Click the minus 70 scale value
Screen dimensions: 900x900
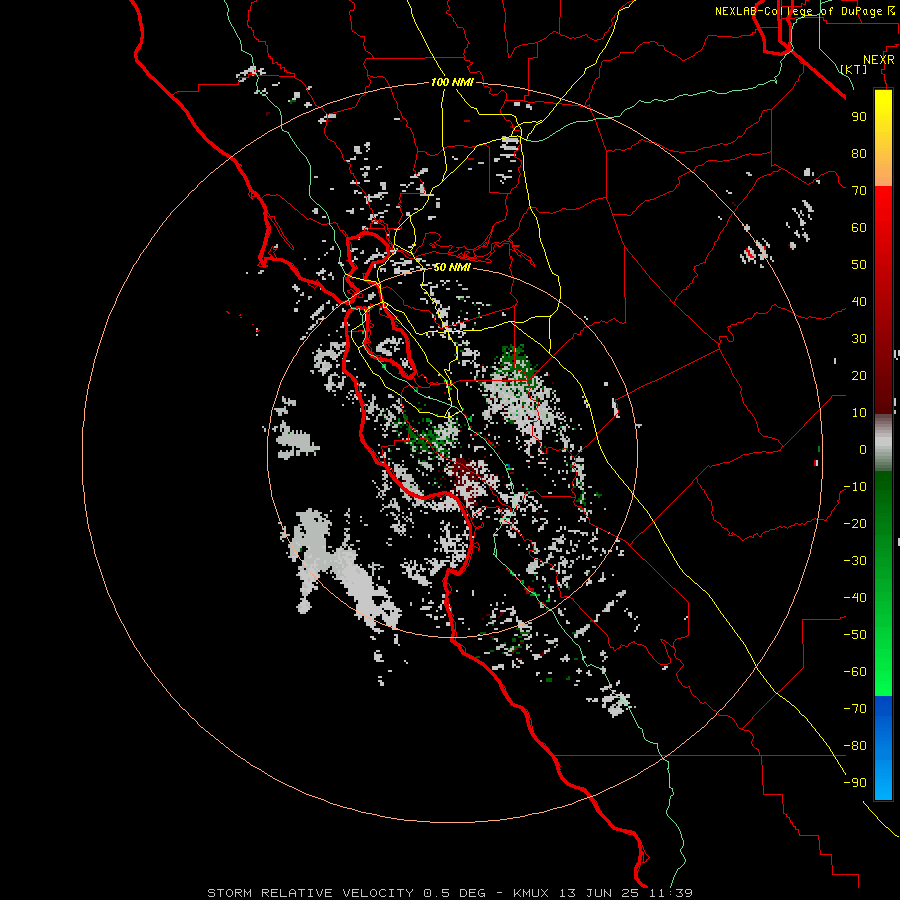click(x=855, y=709)
